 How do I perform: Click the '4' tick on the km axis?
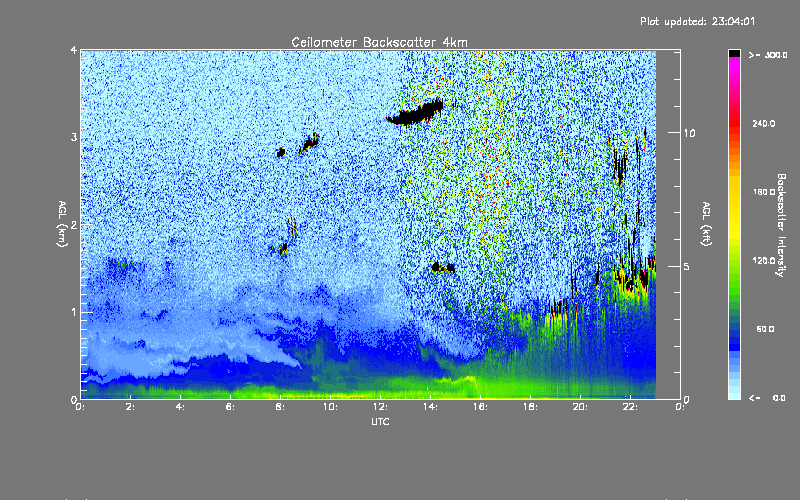coord(74,50)
